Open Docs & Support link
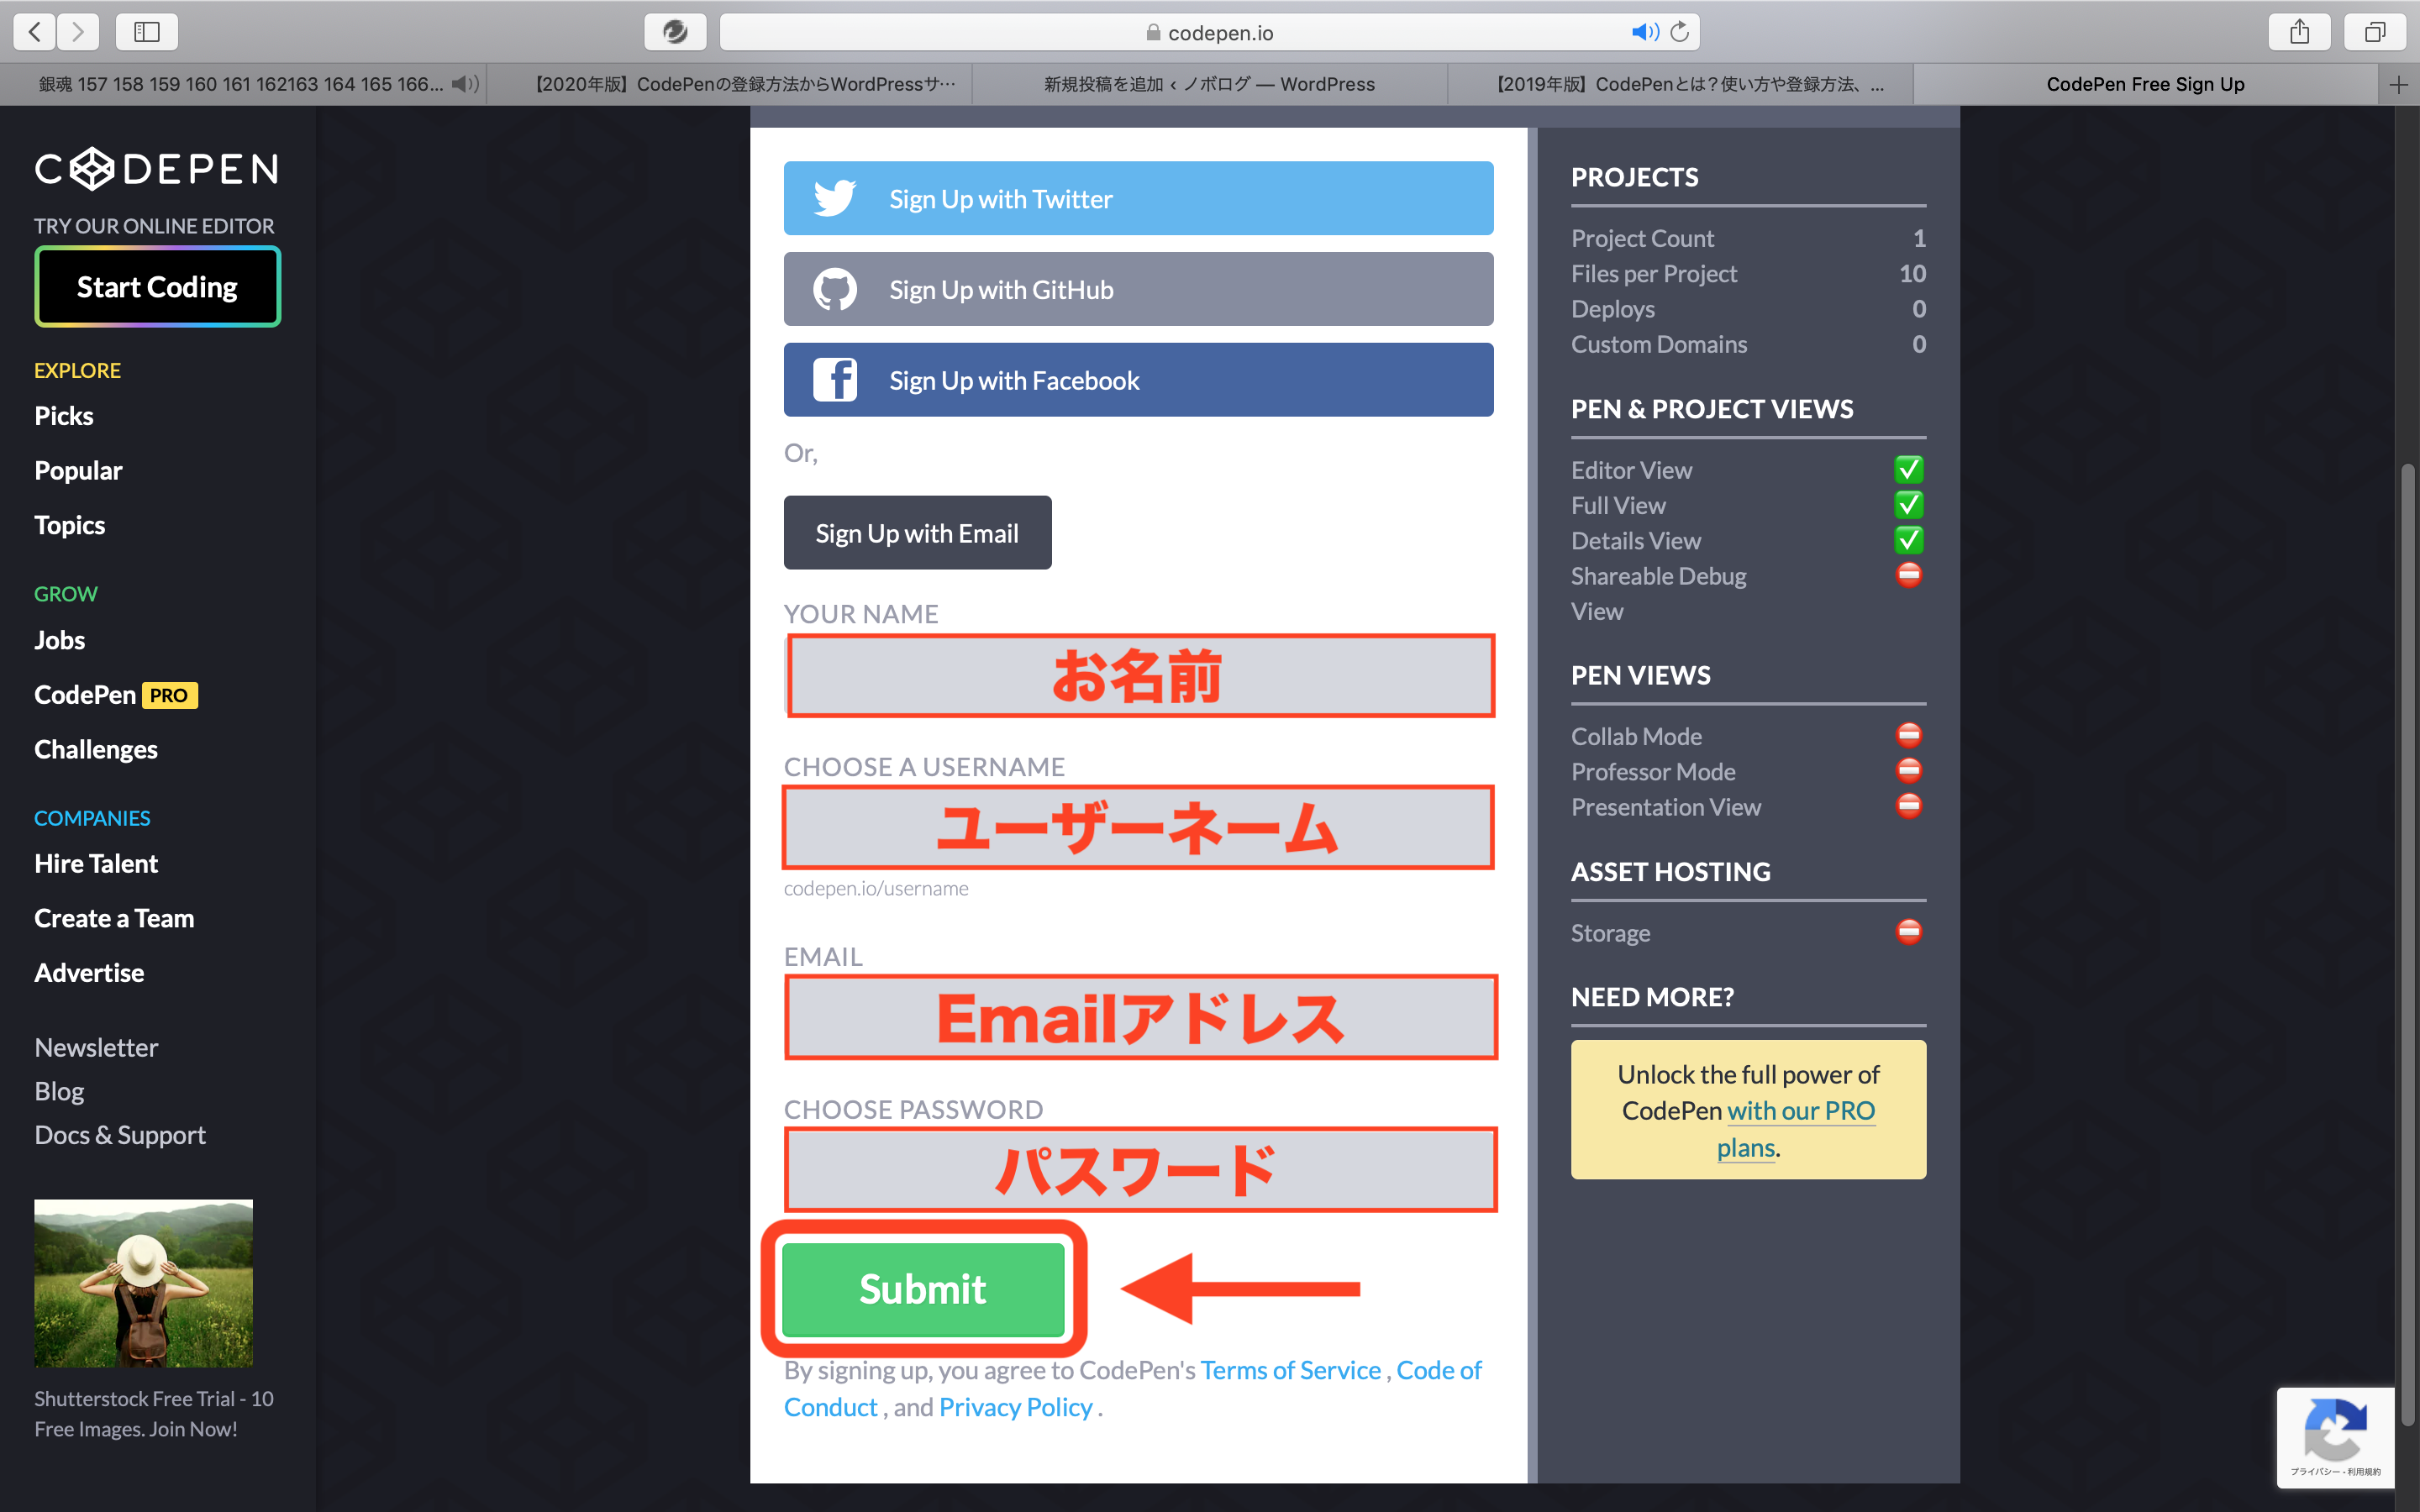The width and height of the screenshot is (2420, 1512). click(120, 1135)
